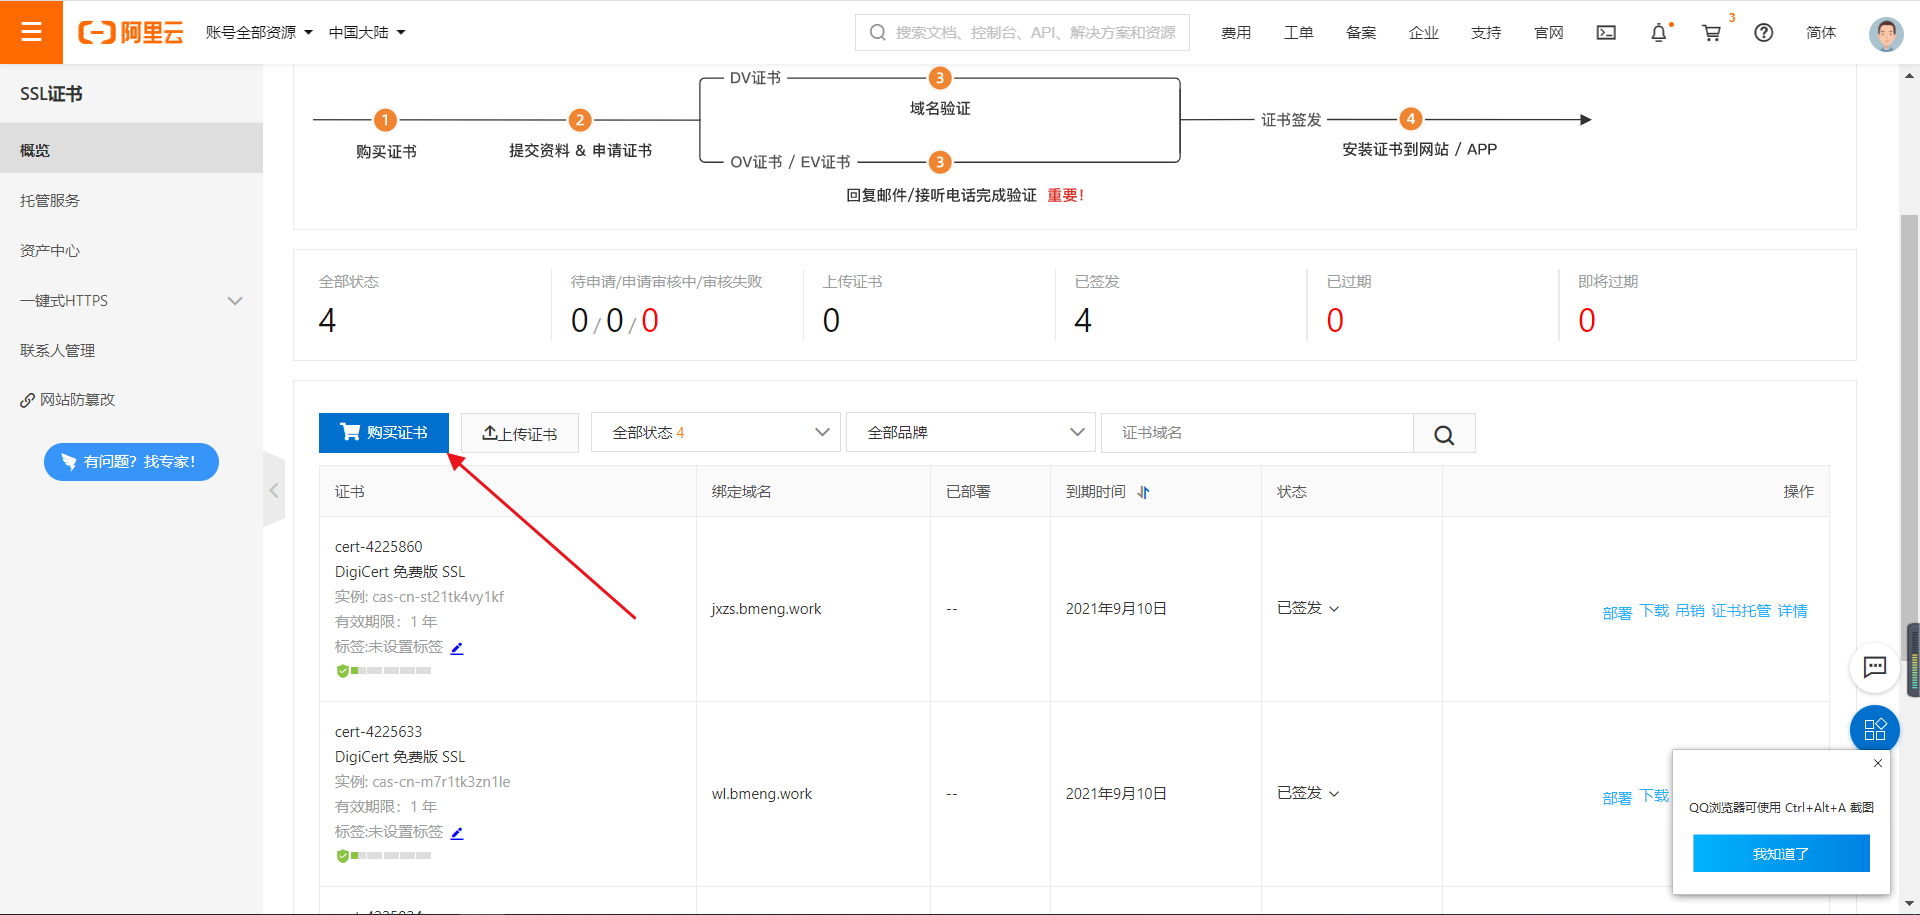Click 我知道了 in the popup
Viewport: 1920px width, 915px height.
click(x=1780, y=854)
